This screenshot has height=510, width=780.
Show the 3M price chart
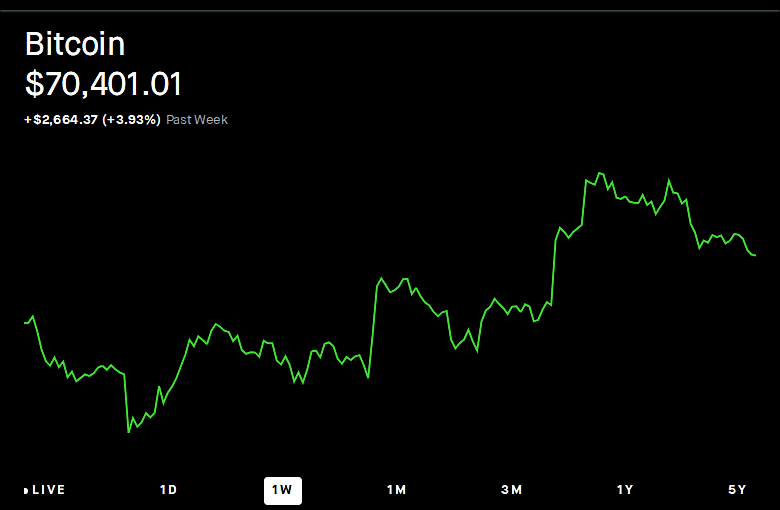(511, 490)
